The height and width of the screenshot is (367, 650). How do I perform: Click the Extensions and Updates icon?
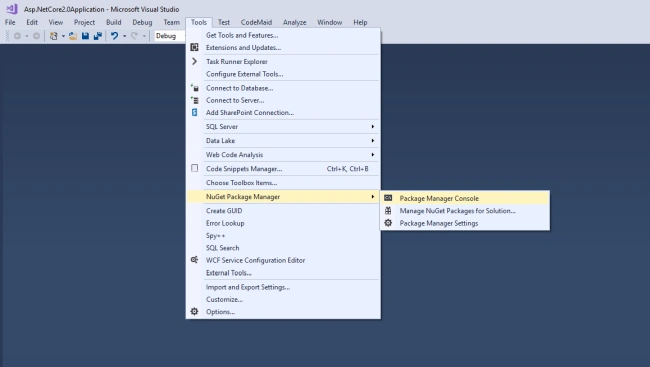point(194,47)
